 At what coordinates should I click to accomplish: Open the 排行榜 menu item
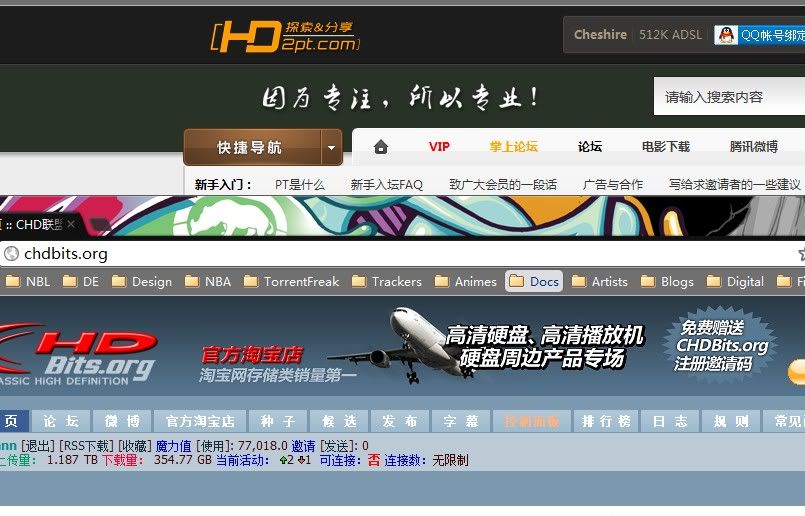[606, 421]
